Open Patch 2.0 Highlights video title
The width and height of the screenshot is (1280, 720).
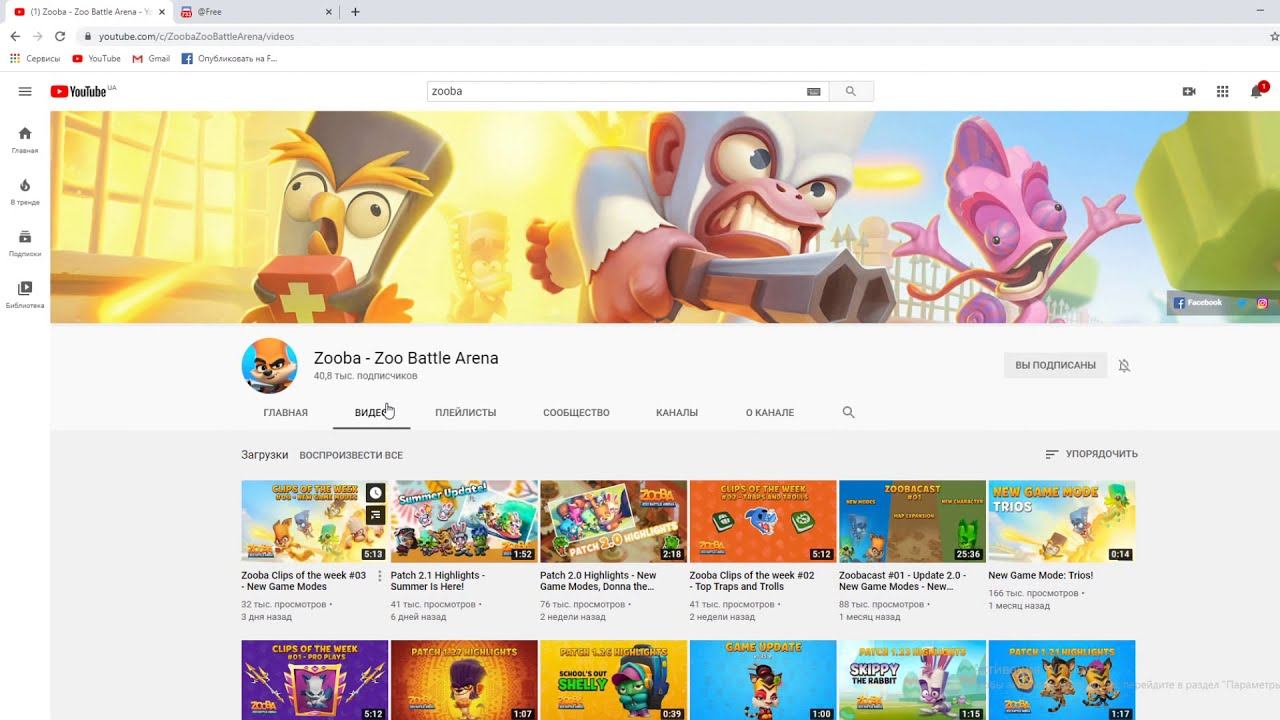tap(598, 581)
